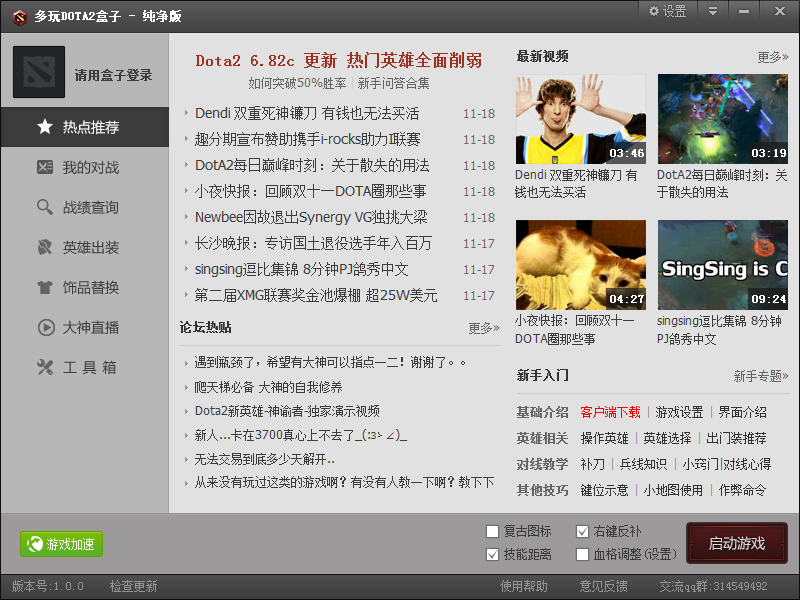800x600 pixels.
Task: Open news Newbee因故退出Synergy VG独挑大梁
Action: [311, 217]
